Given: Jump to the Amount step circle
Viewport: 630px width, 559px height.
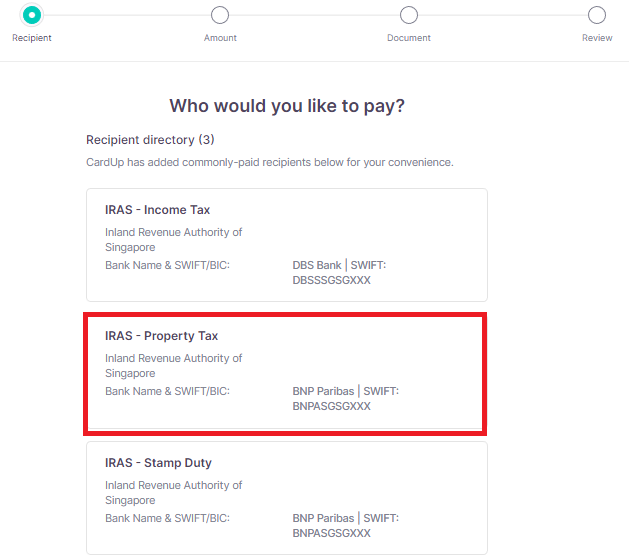Looking at the screenshot, I should [x=220, y=14].
